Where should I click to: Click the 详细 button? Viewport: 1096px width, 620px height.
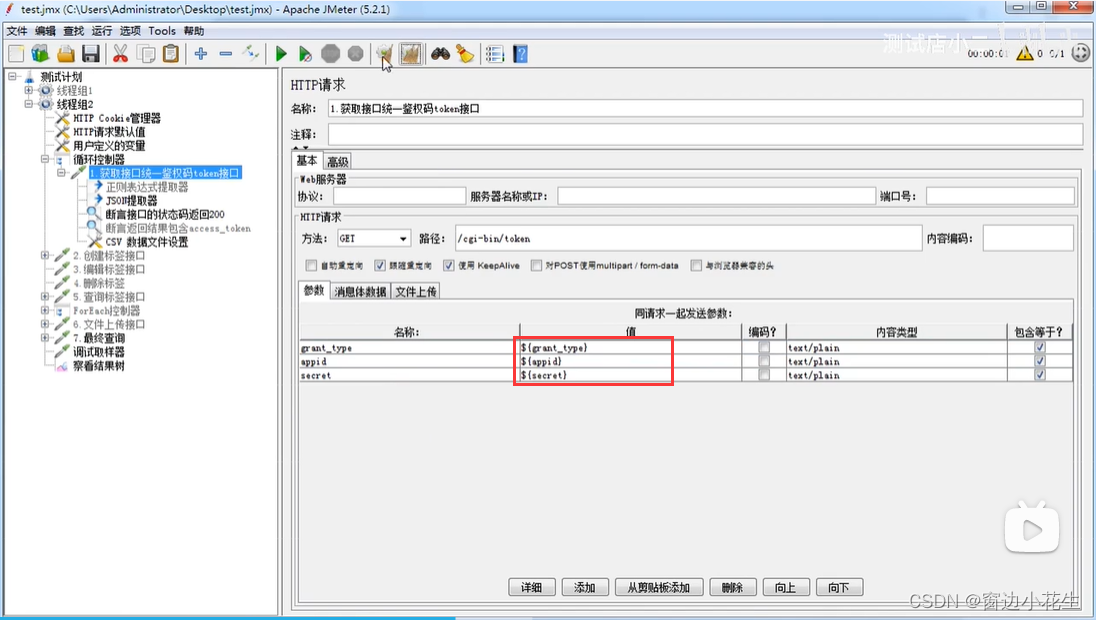click(x=531, y=587)
